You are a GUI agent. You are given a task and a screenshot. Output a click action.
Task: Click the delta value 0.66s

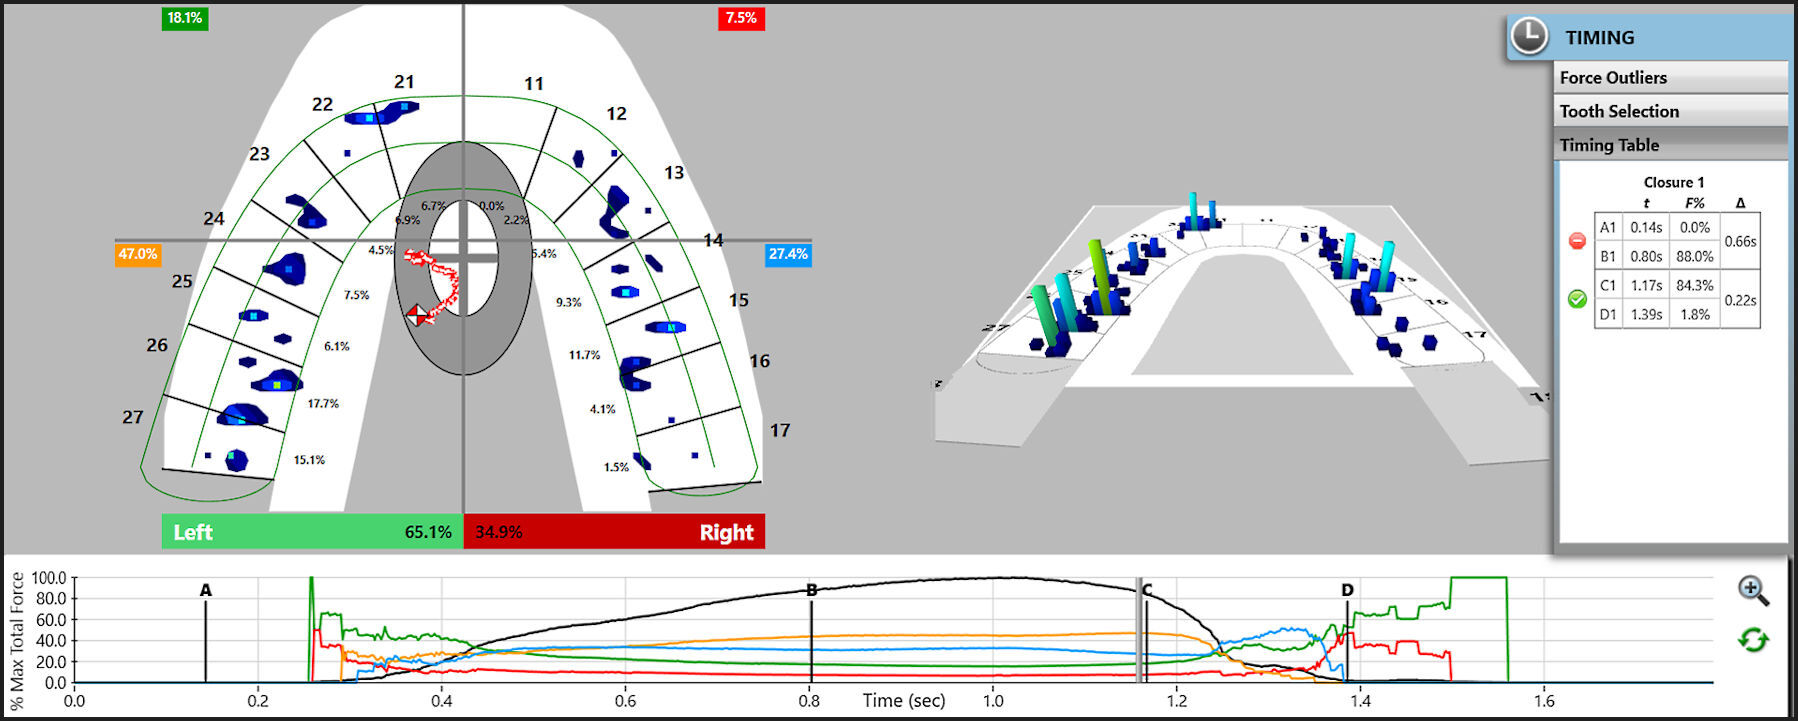click(x=1740, y=241)
